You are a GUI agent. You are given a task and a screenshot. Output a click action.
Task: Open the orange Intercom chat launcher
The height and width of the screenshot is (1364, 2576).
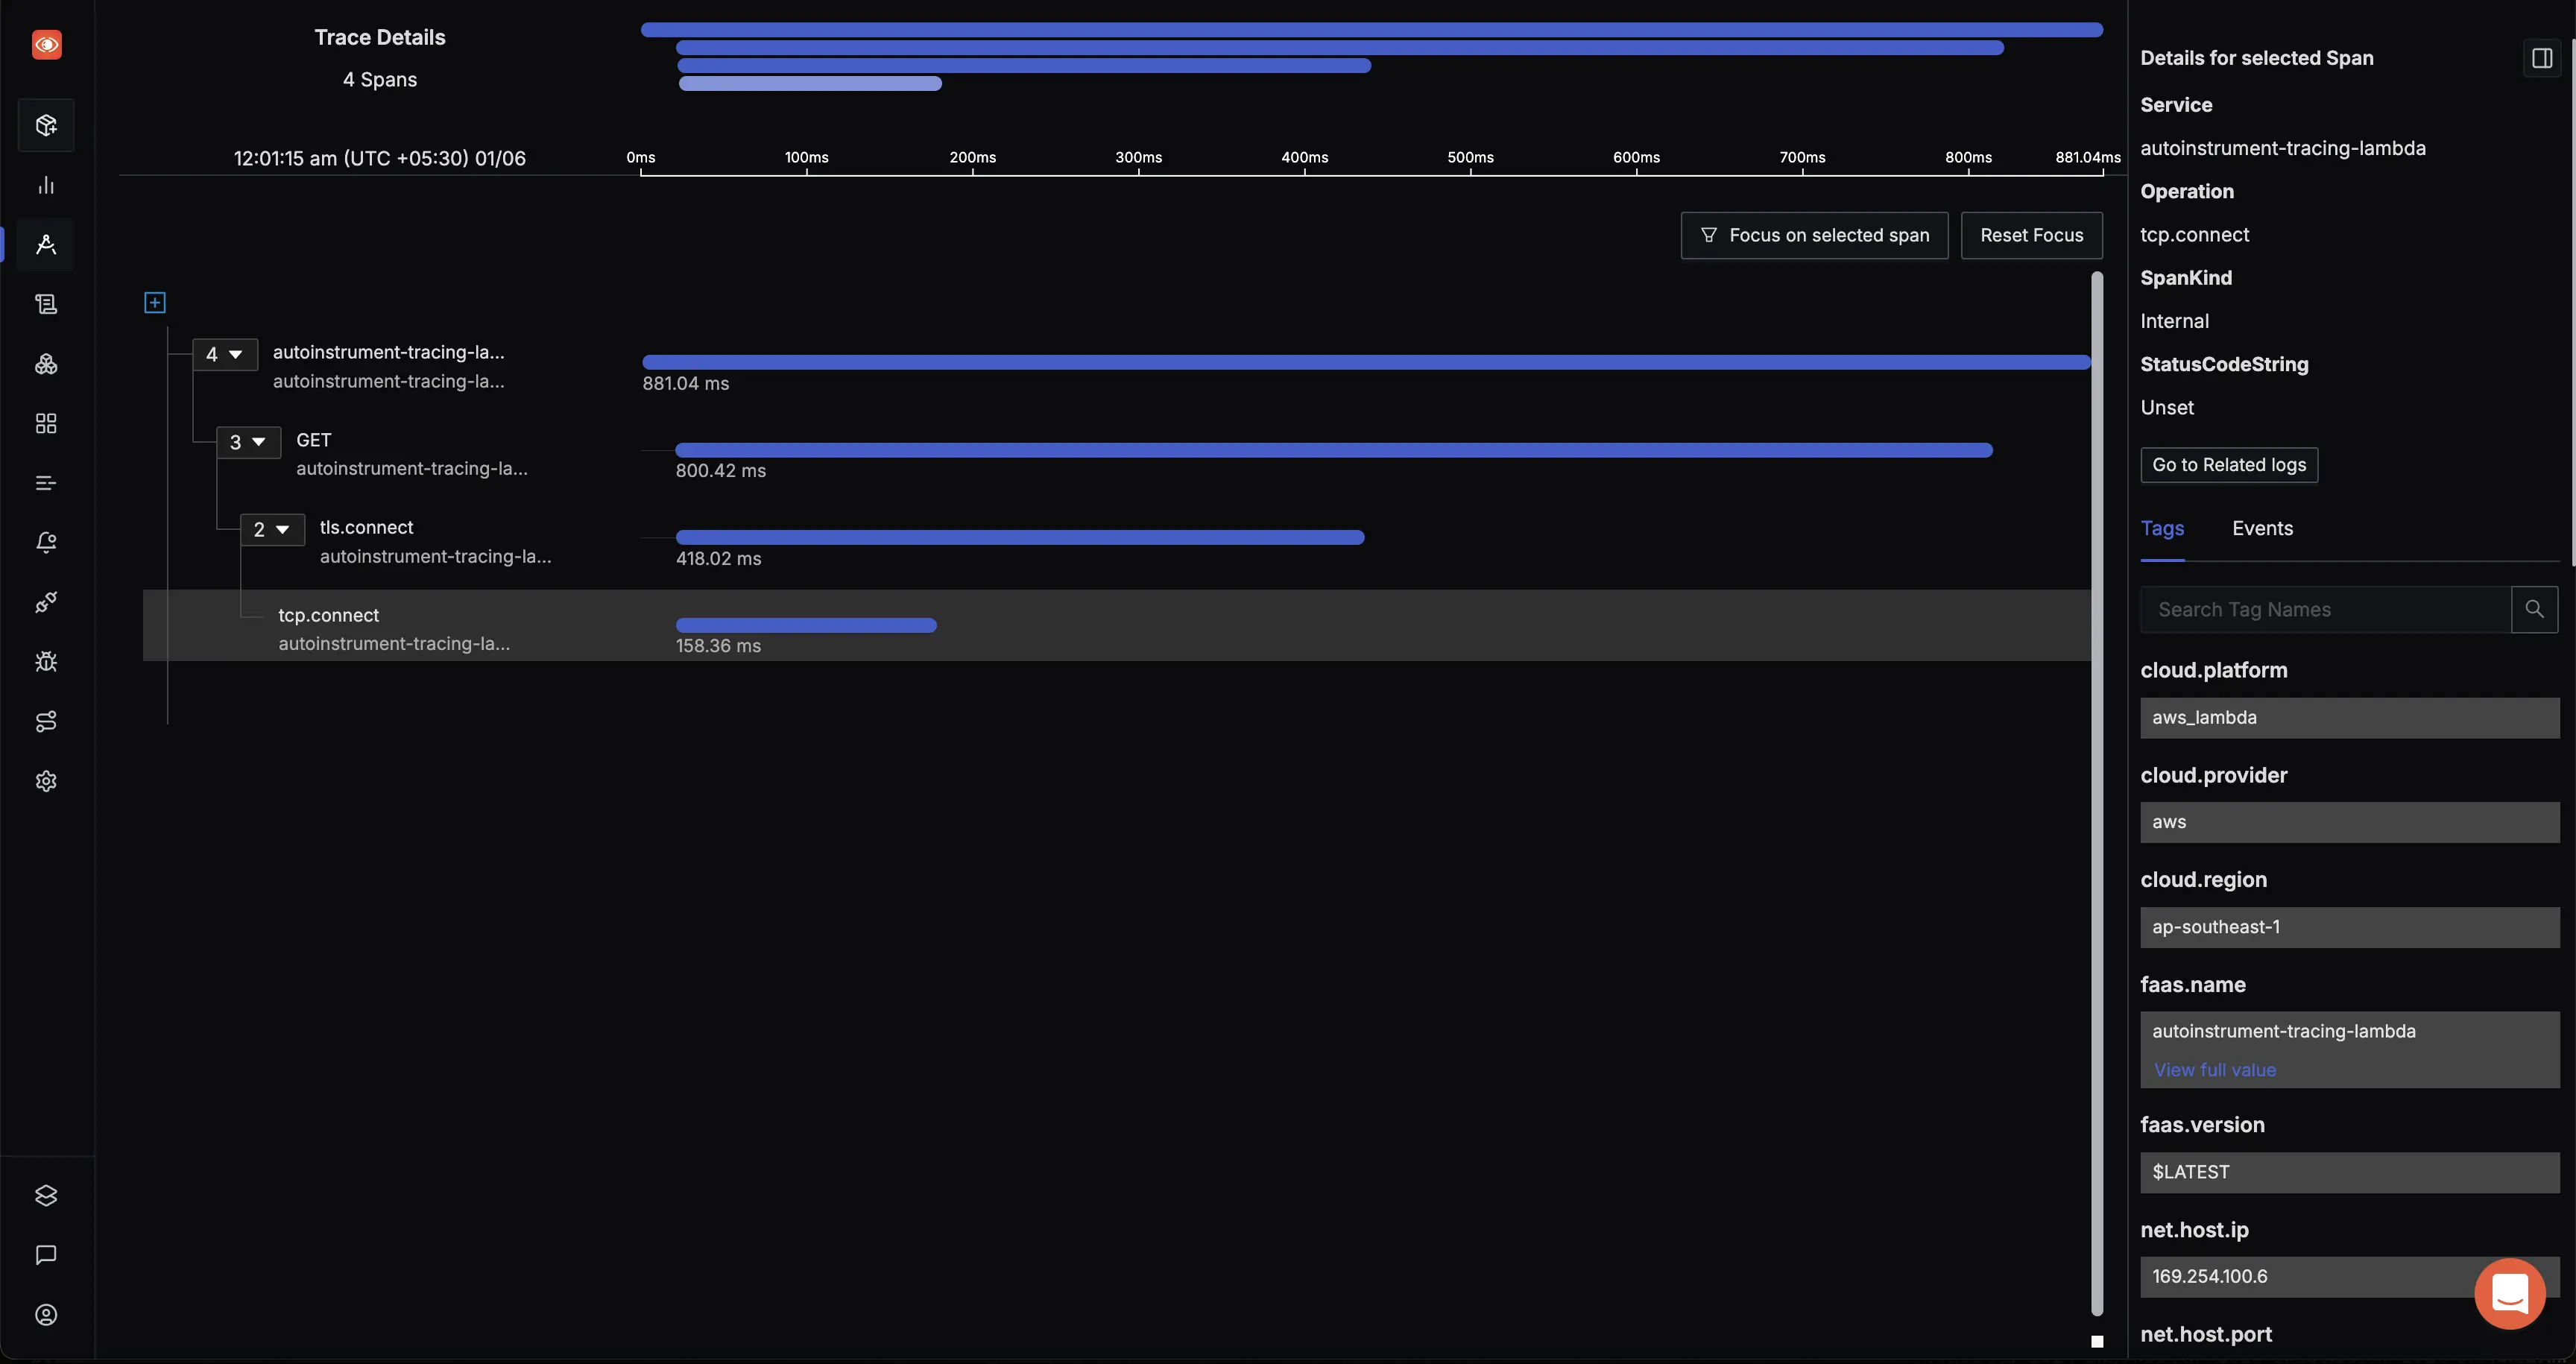2510,1293
